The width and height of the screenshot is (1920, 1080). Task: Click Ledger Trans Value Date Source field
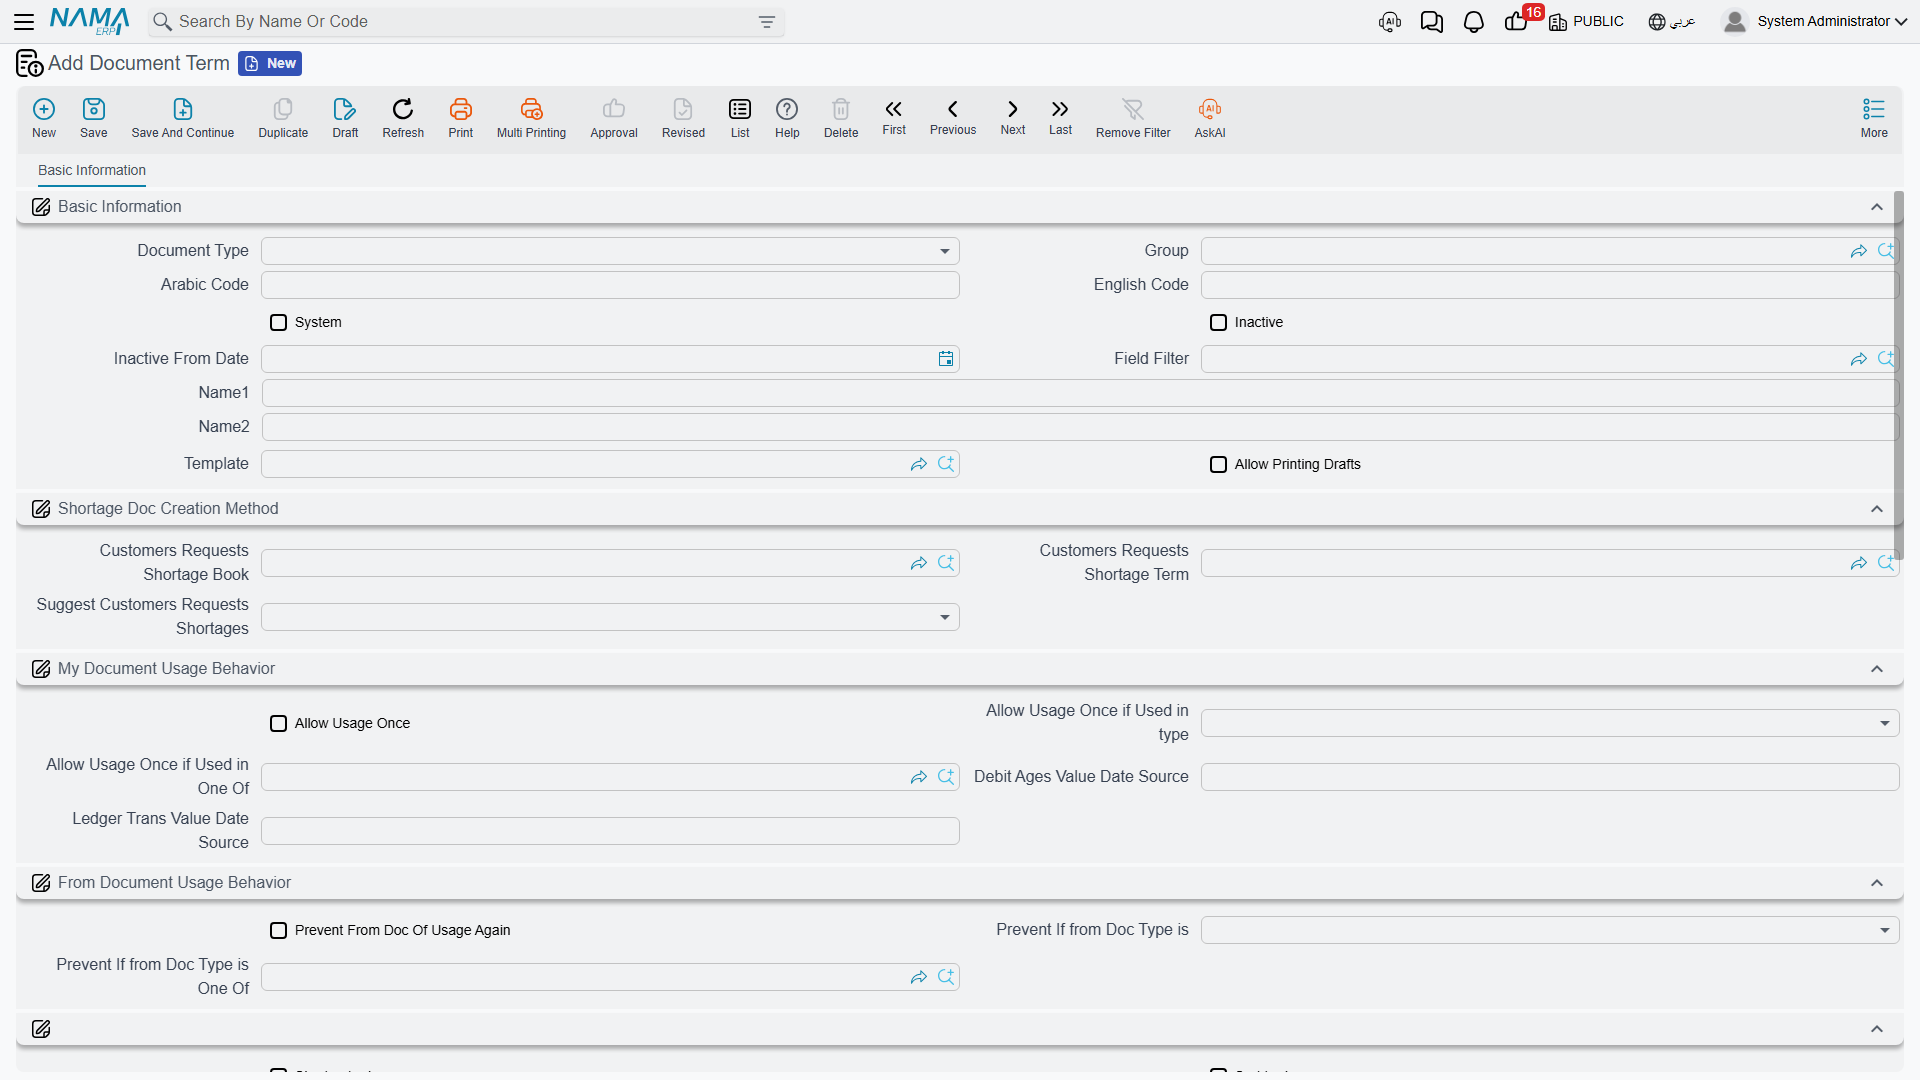(x=610, y=831)
